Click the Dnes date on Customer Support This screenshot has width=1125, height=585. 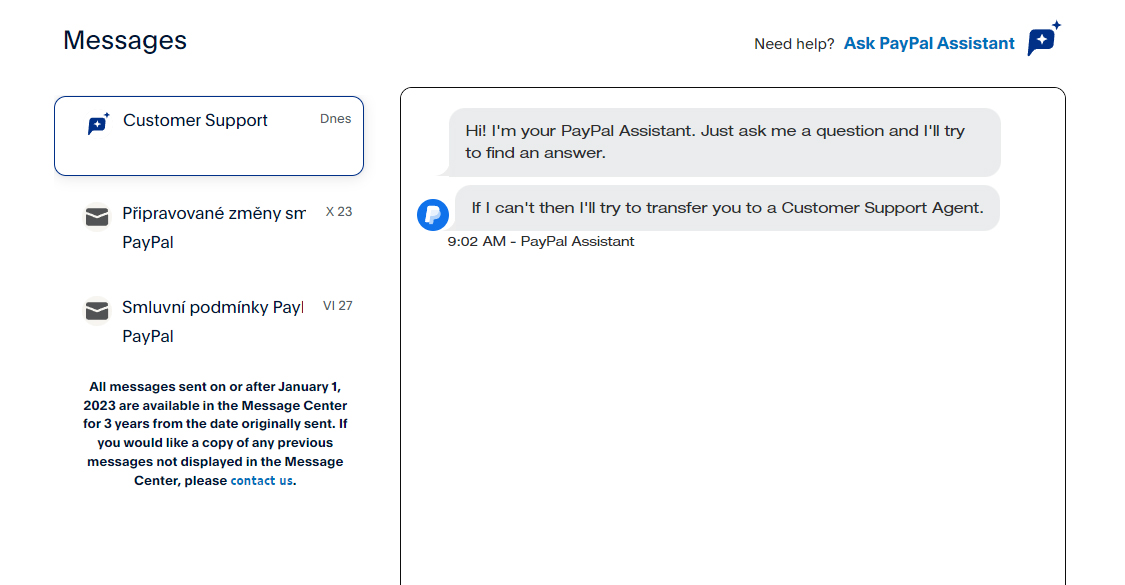pos(336,118)
